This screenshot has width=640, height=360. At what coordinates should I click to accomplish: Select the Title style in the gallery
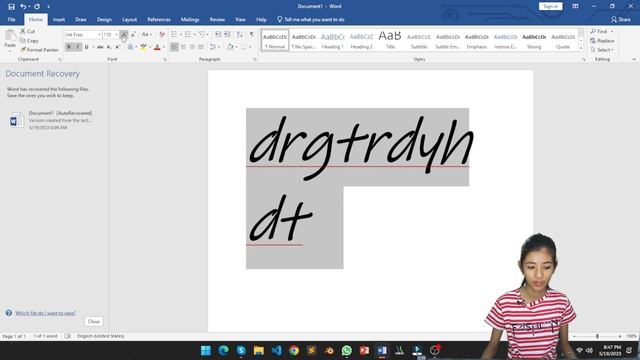click(x=390, y=40)
